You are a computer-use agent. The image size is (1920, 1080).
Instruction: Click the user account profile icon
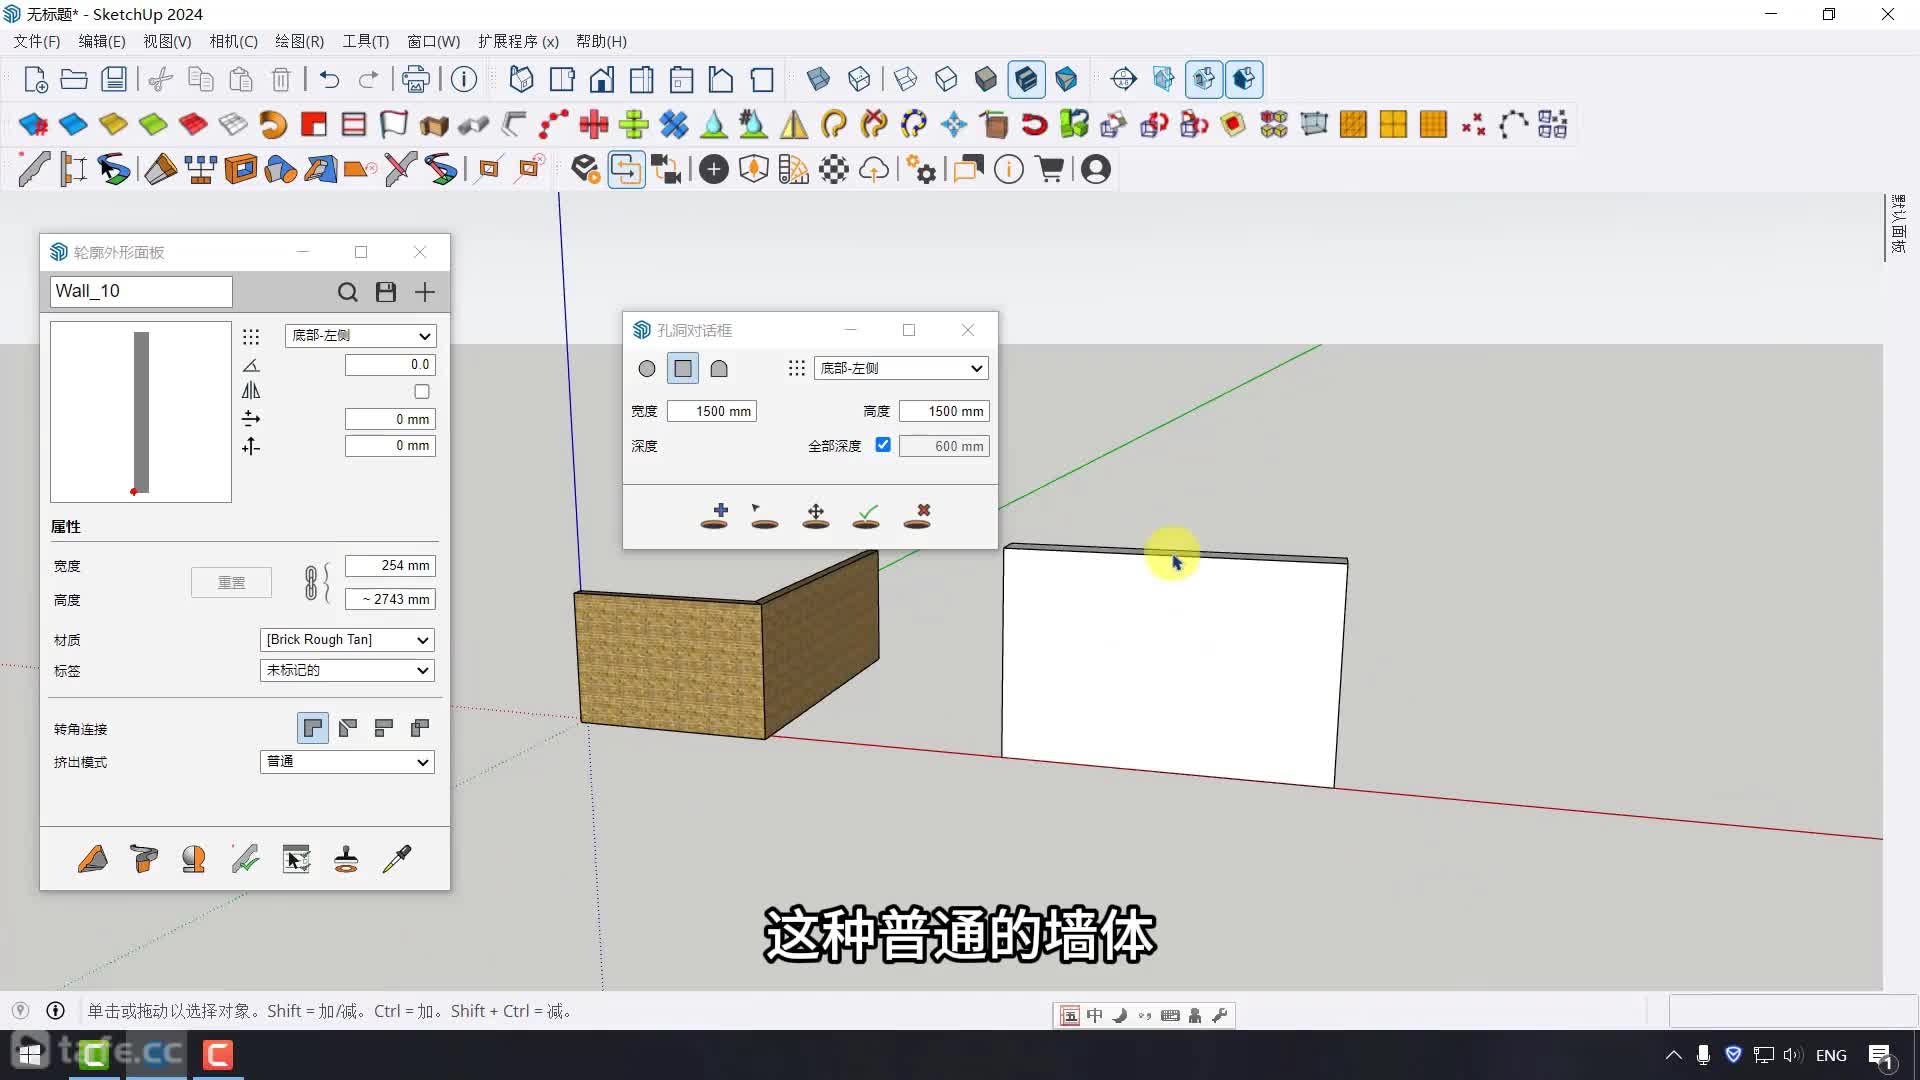click(1096, 170)
